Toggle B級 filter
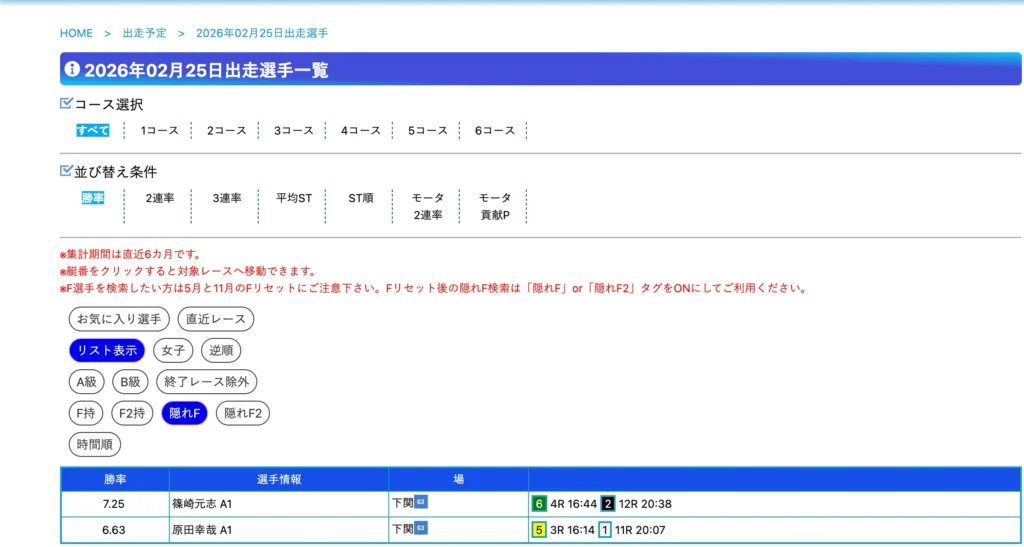Image resolution: width=1024 pixels, height=547 pixels. pyautogui.click(x=131, y=382)
